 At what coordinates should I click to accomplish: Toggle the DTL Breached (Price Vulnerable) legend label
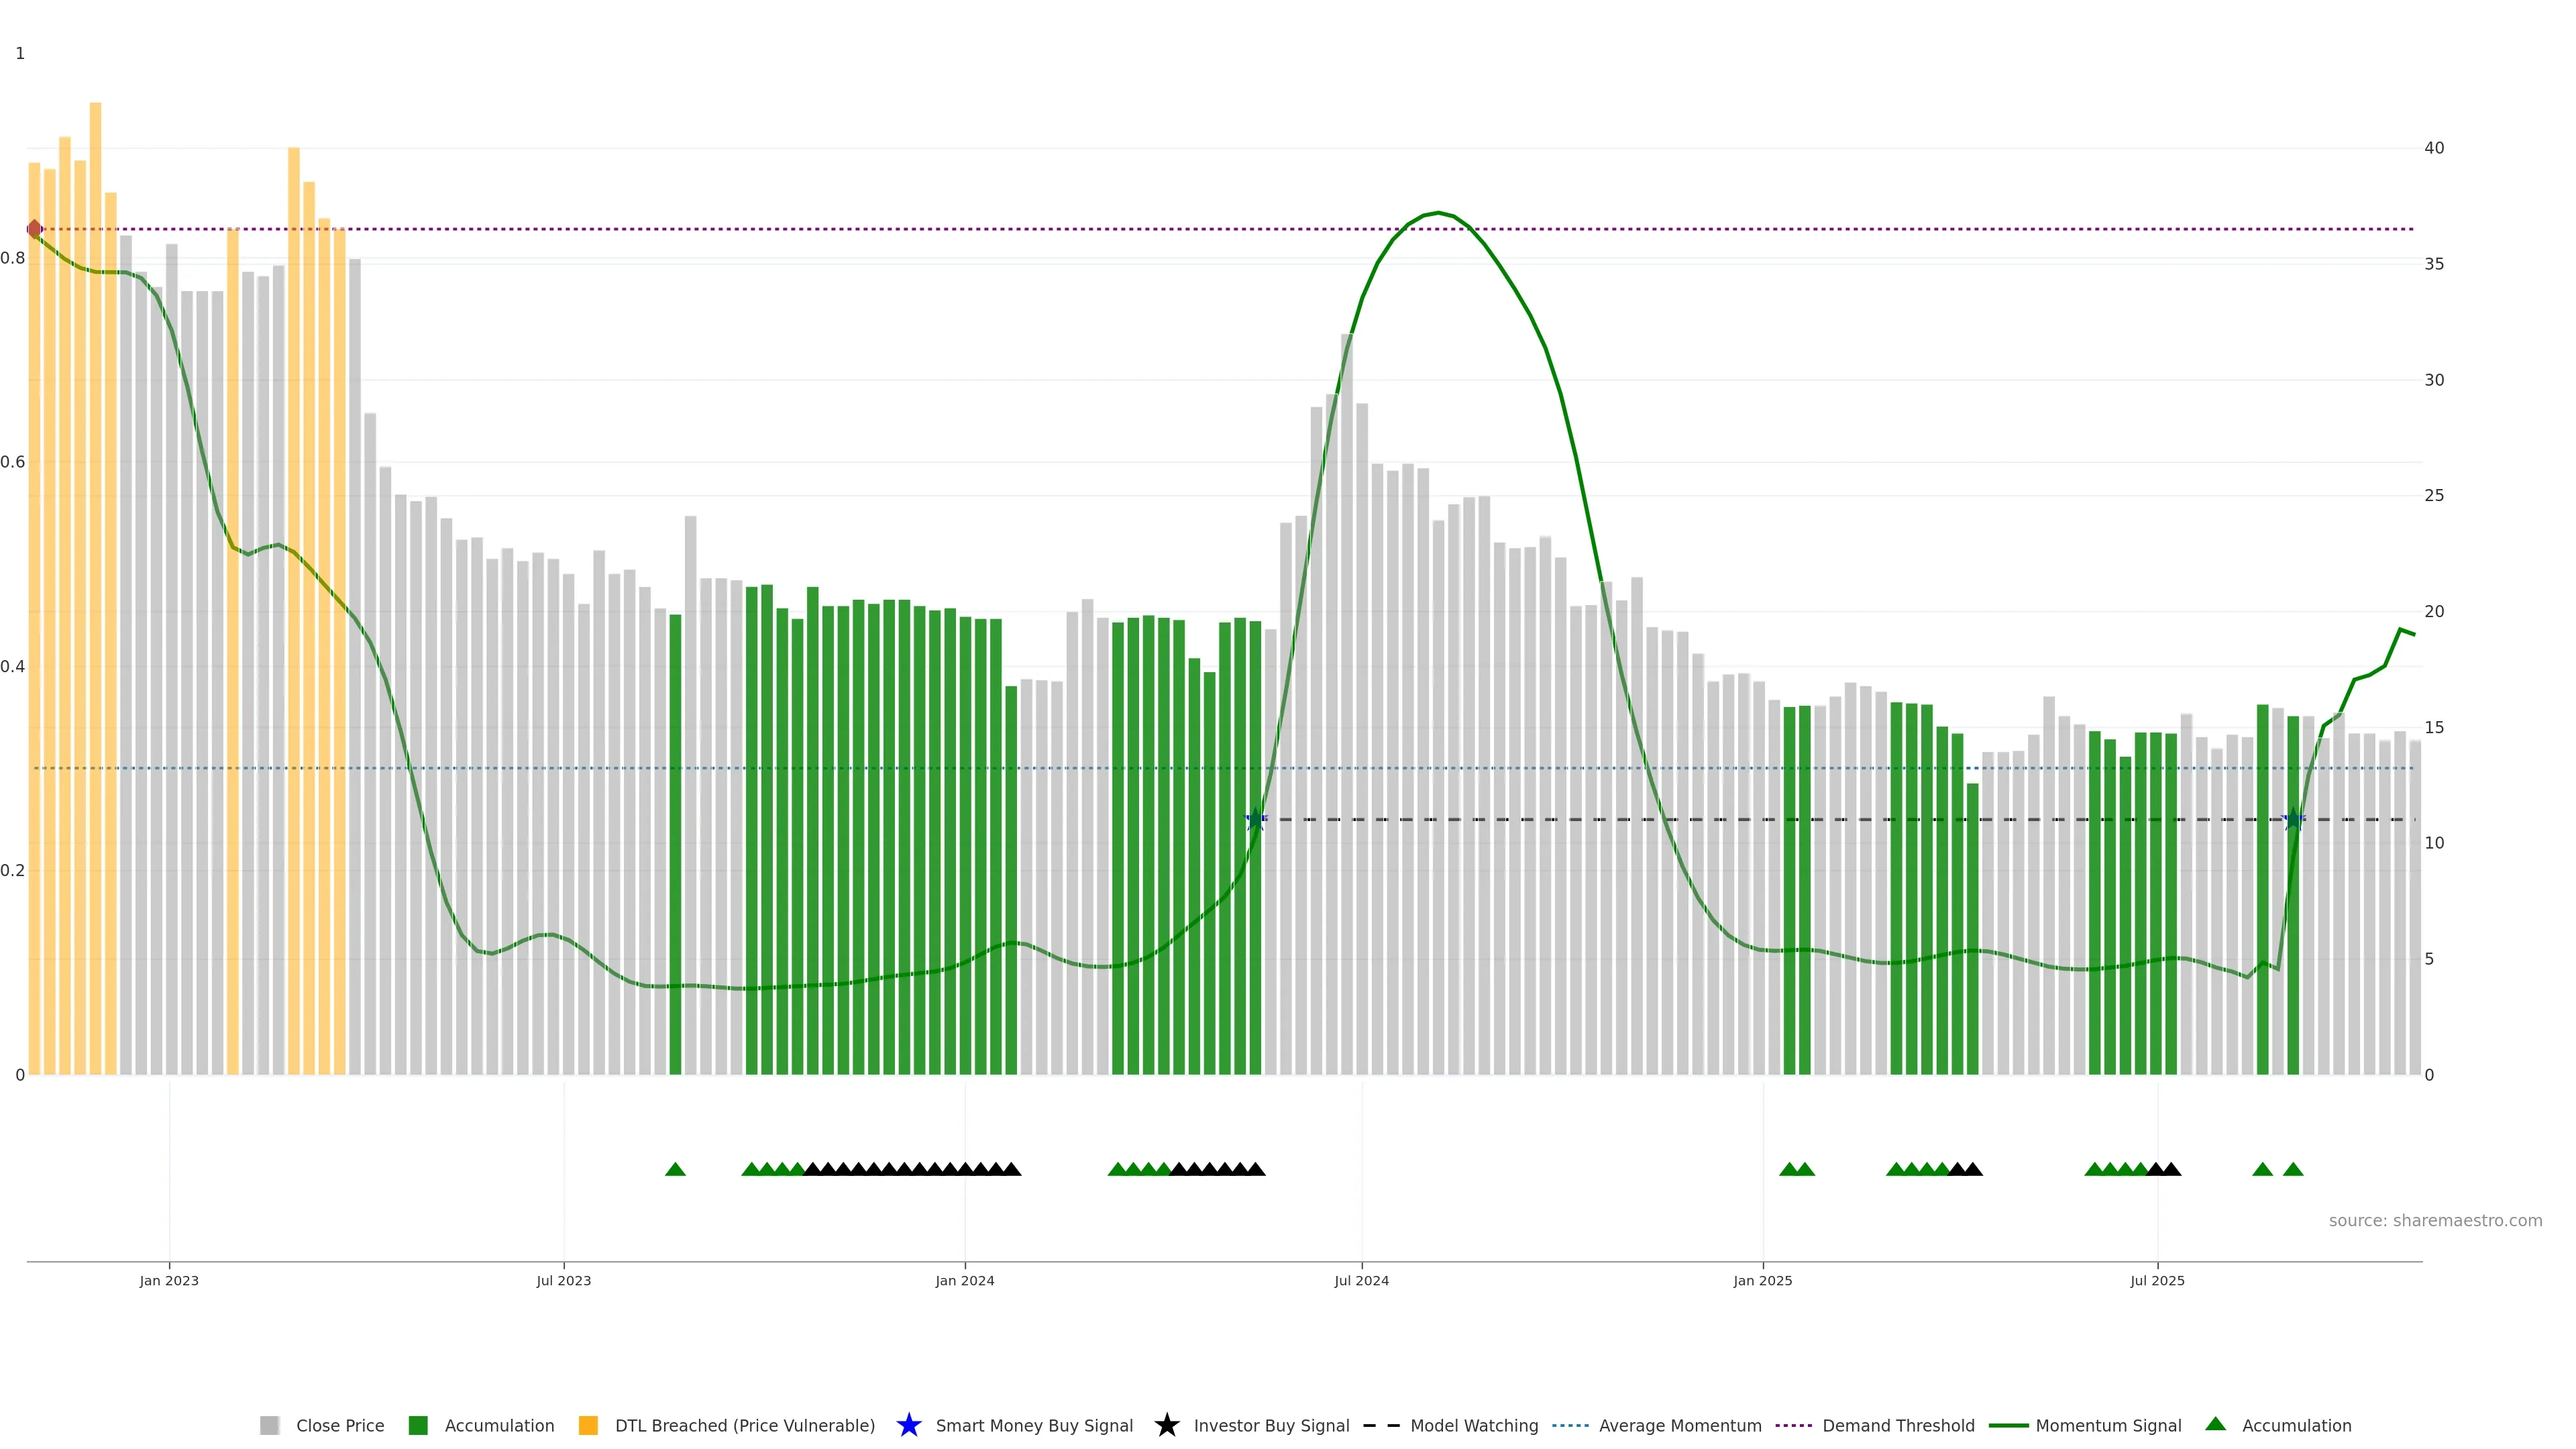point(744,1425)
